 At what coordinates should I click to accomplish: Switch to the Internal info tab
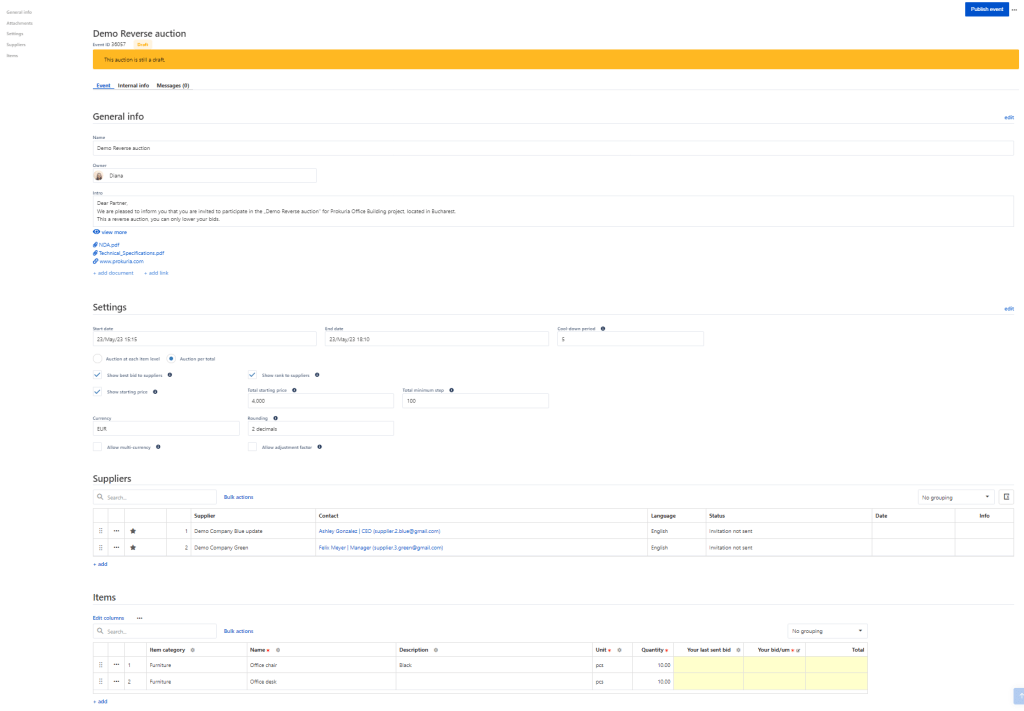pos(133,86)
